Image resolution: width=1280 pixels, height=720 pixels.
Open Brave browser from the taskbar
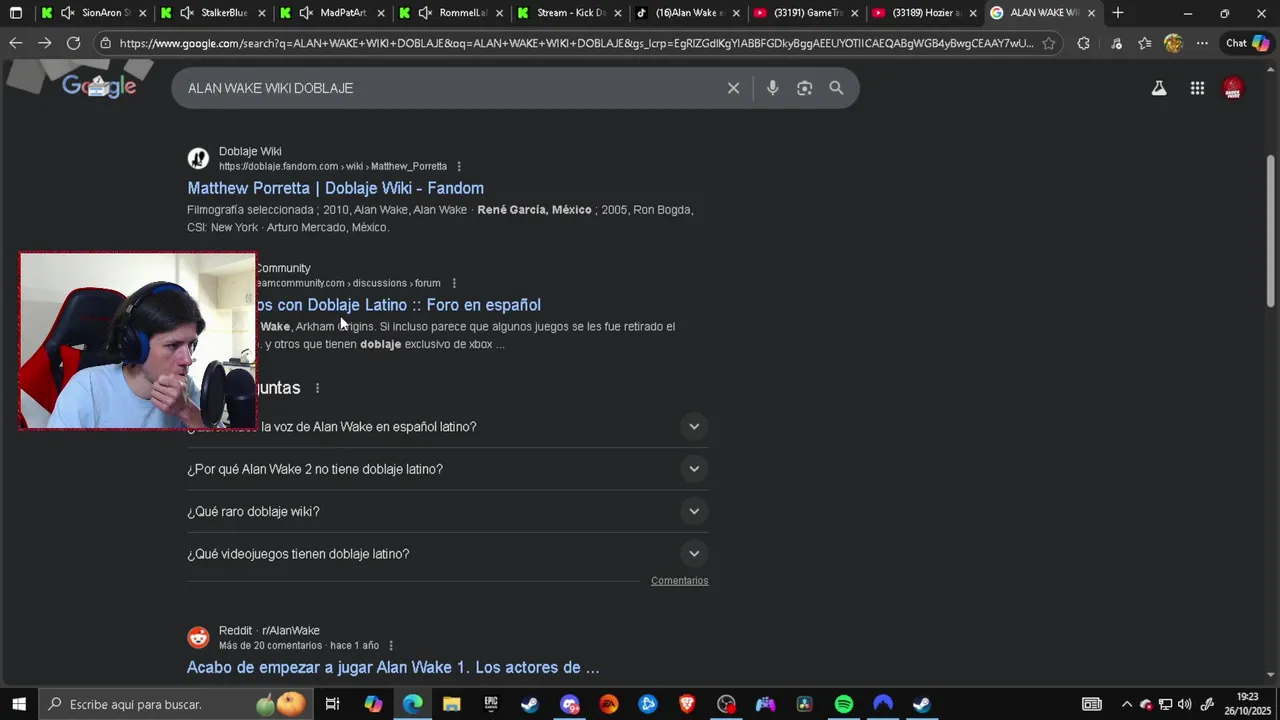coord(687,704)
